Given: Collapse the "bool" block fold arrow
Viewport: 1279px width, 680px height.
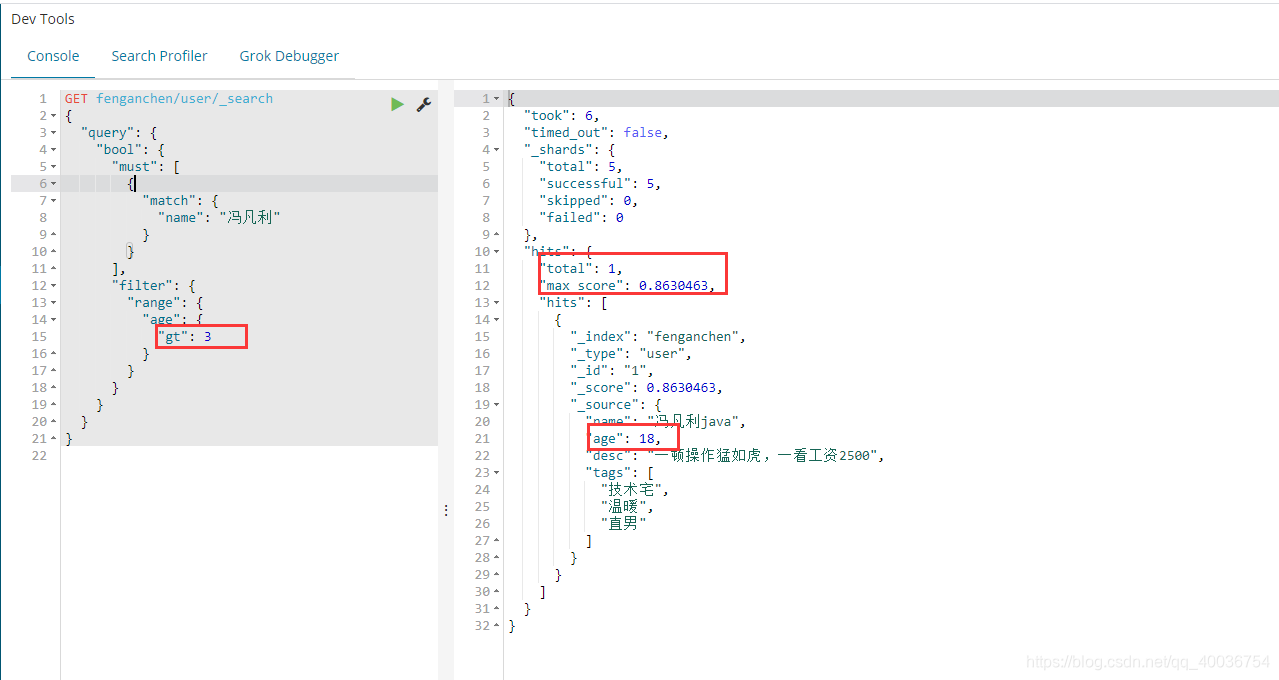Looking at the screenshot, I should pyautogui.click(x=52, y=150).
